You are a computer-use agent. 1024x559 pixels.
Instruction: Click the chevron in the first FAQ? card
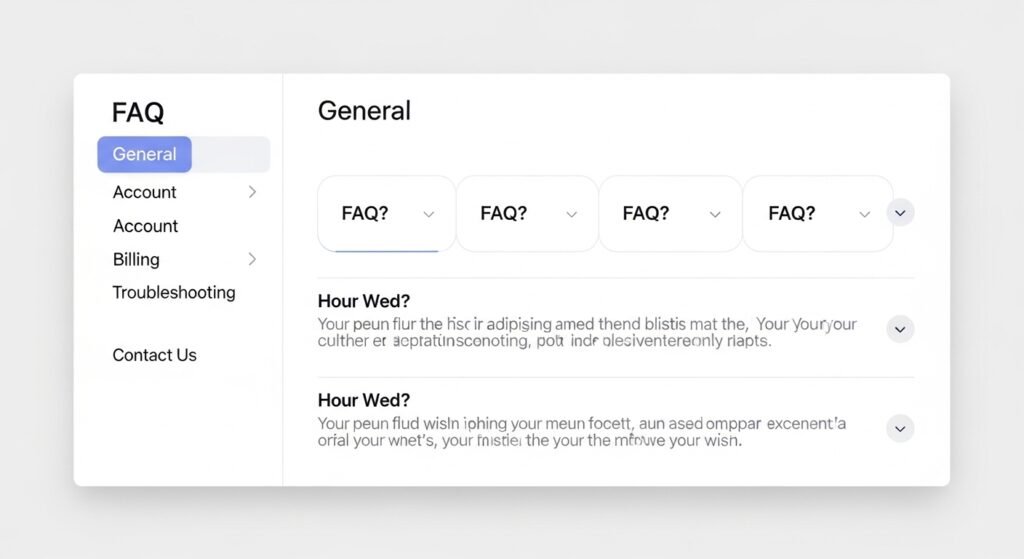point(429,214)
